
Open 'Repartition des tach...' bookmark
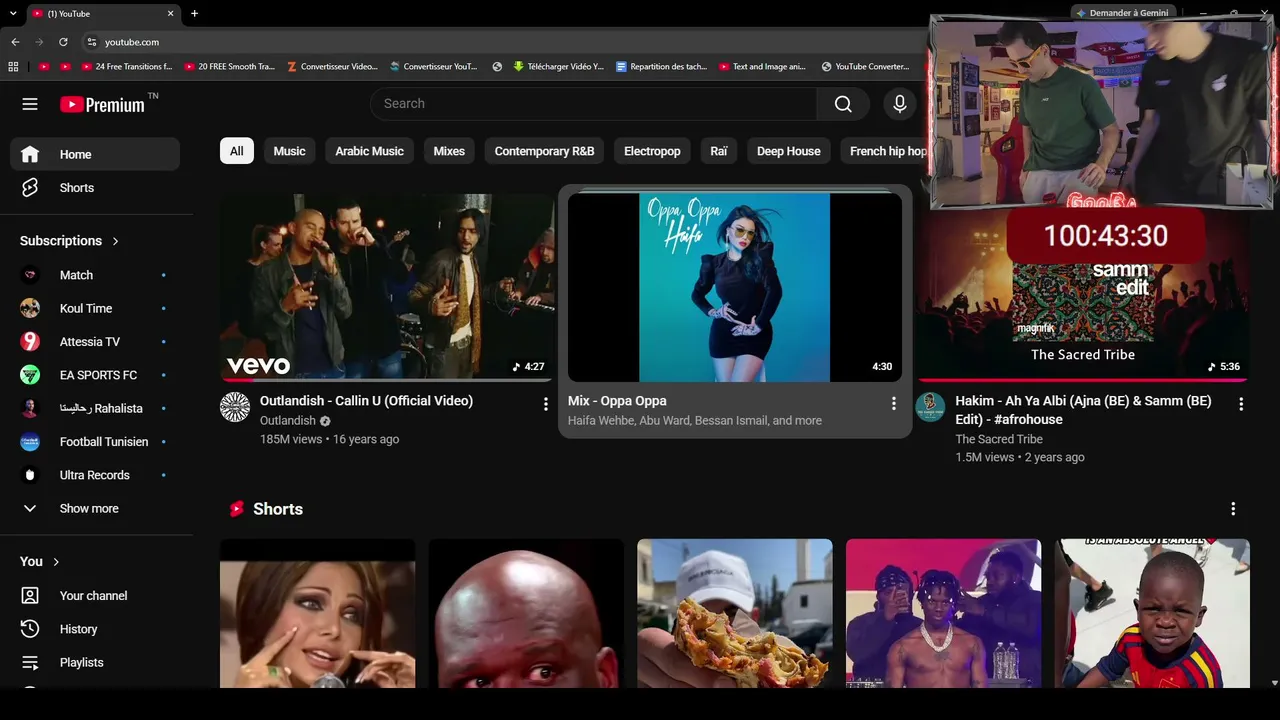coord(661,67)
